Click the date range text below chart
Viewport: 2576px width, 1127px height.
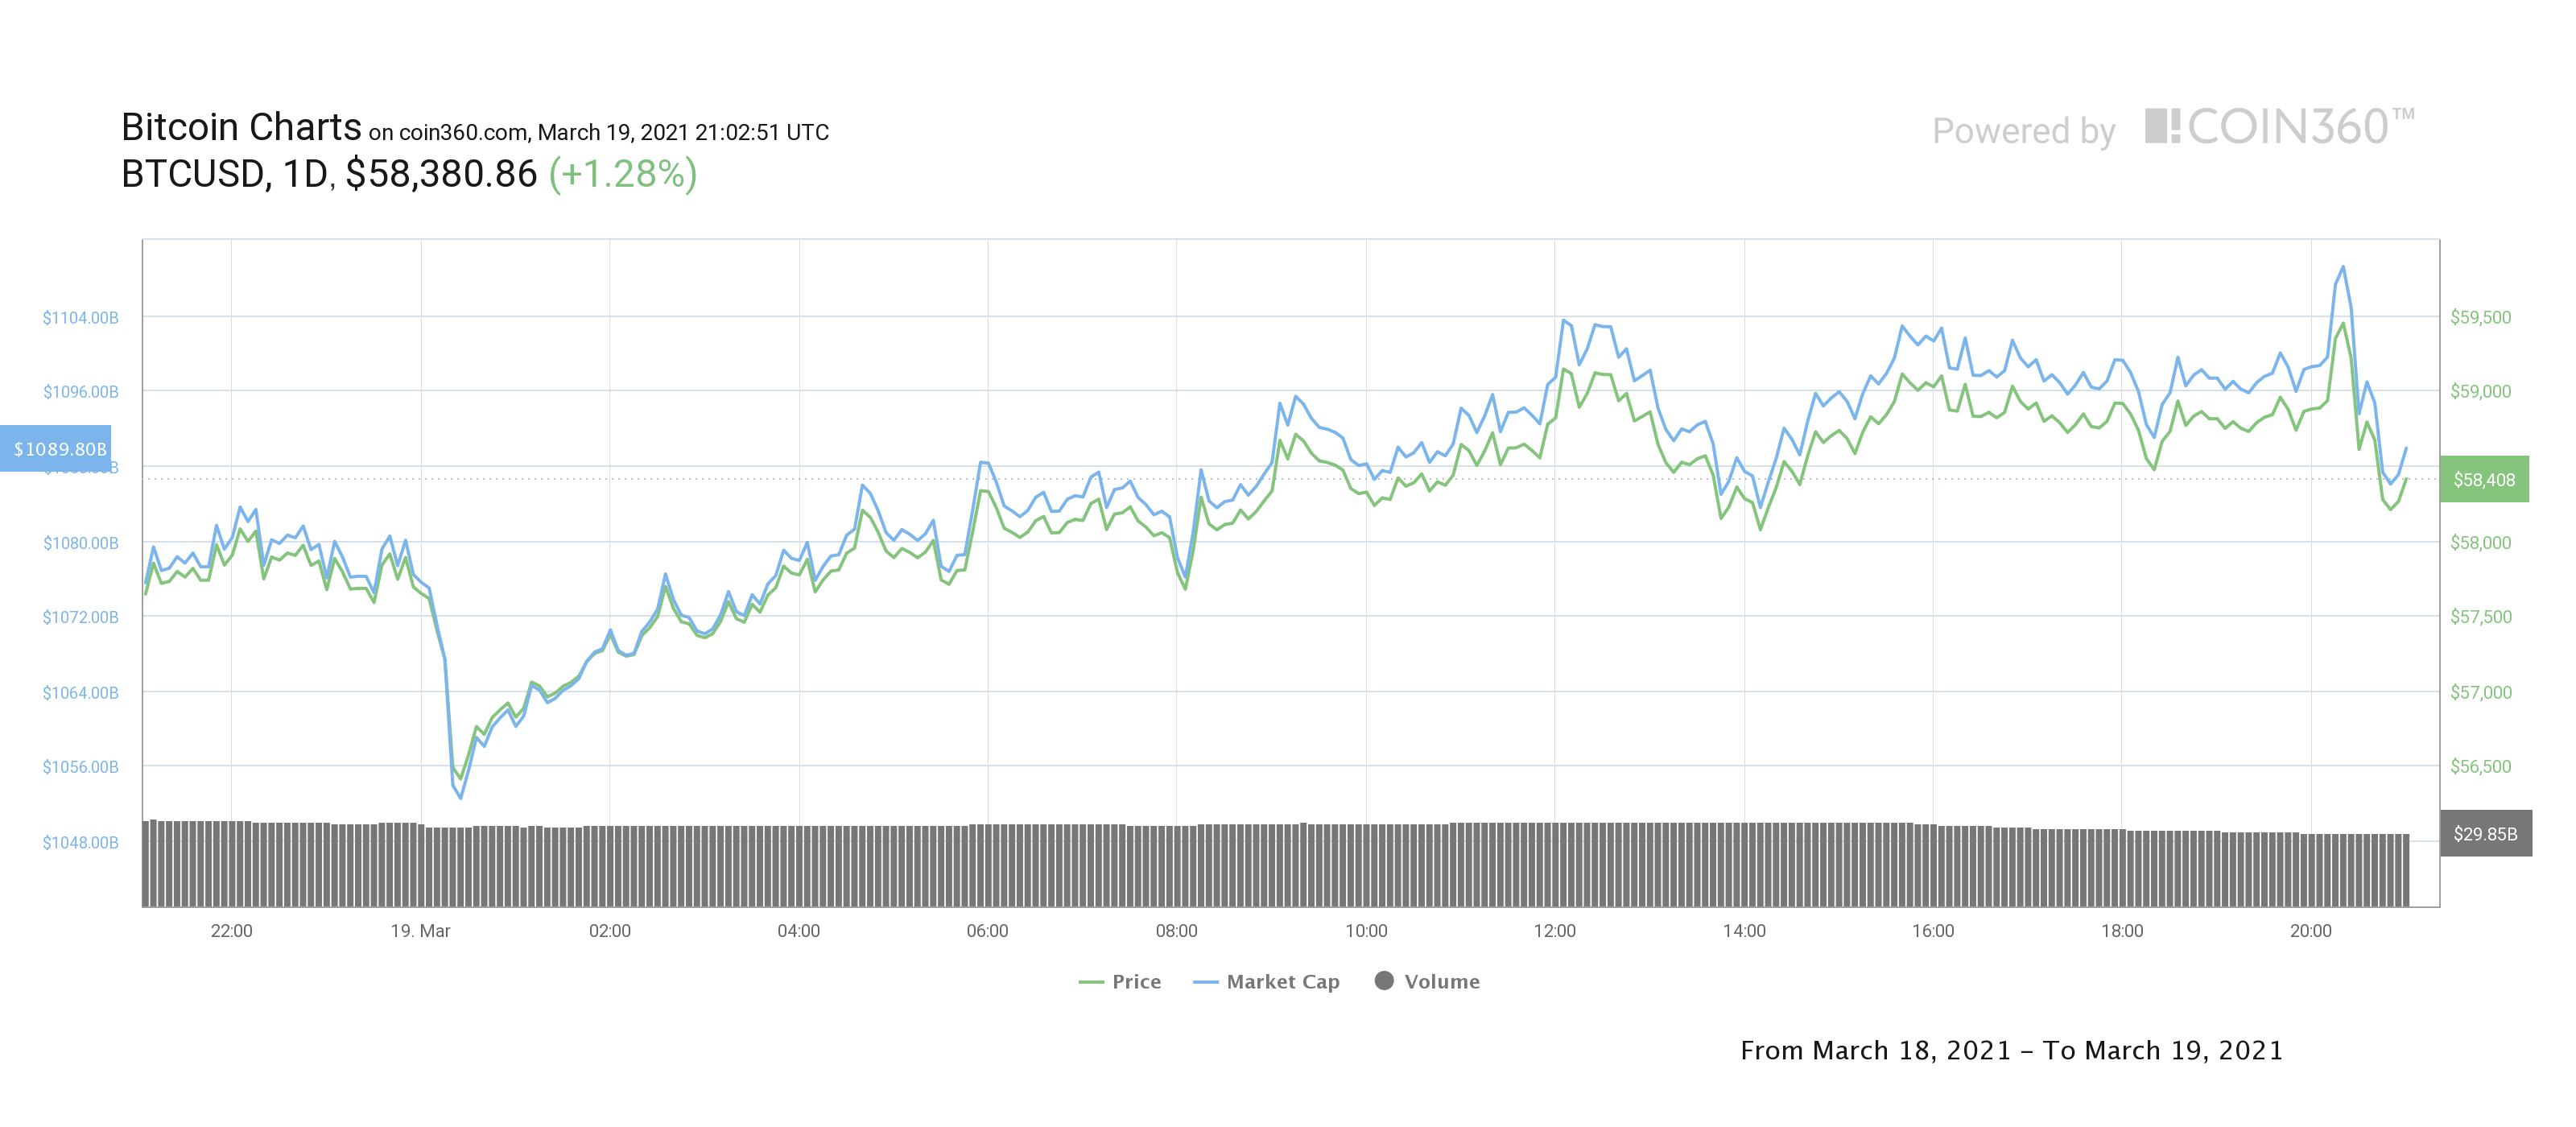click(2011, 1050)
